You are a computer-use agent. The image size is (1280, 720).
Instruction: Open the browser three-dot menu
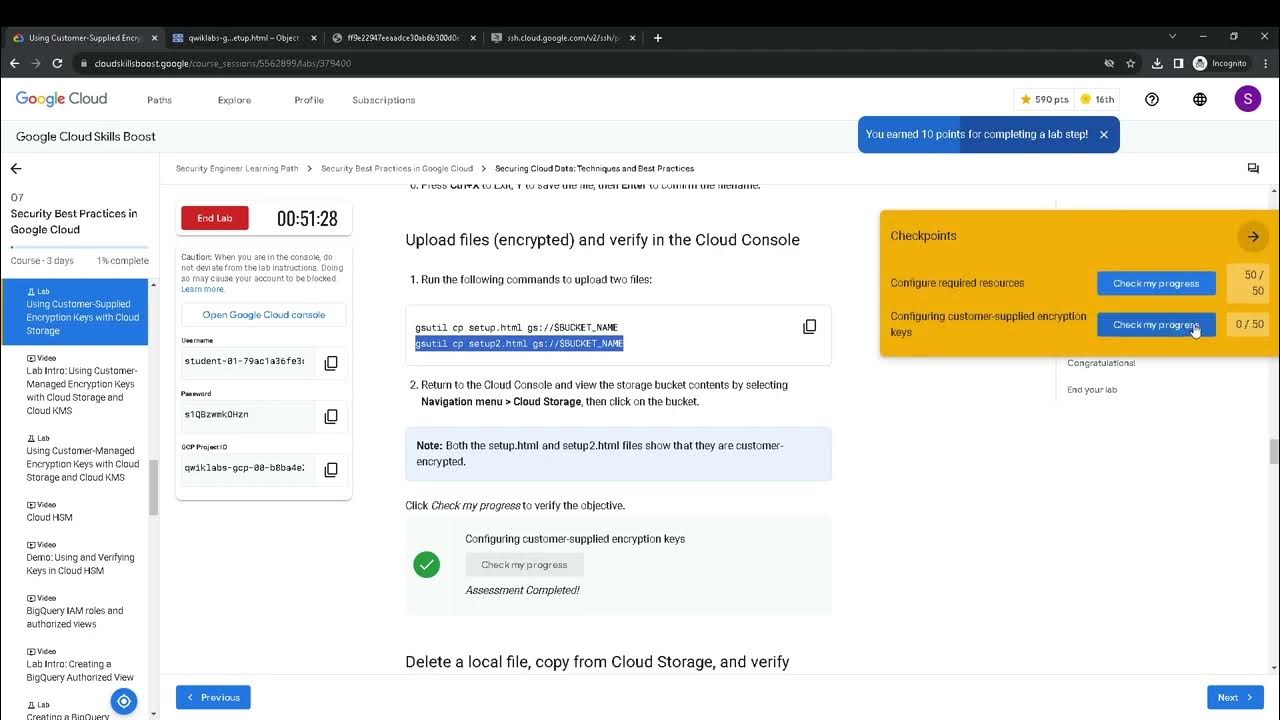point(1264,63)
